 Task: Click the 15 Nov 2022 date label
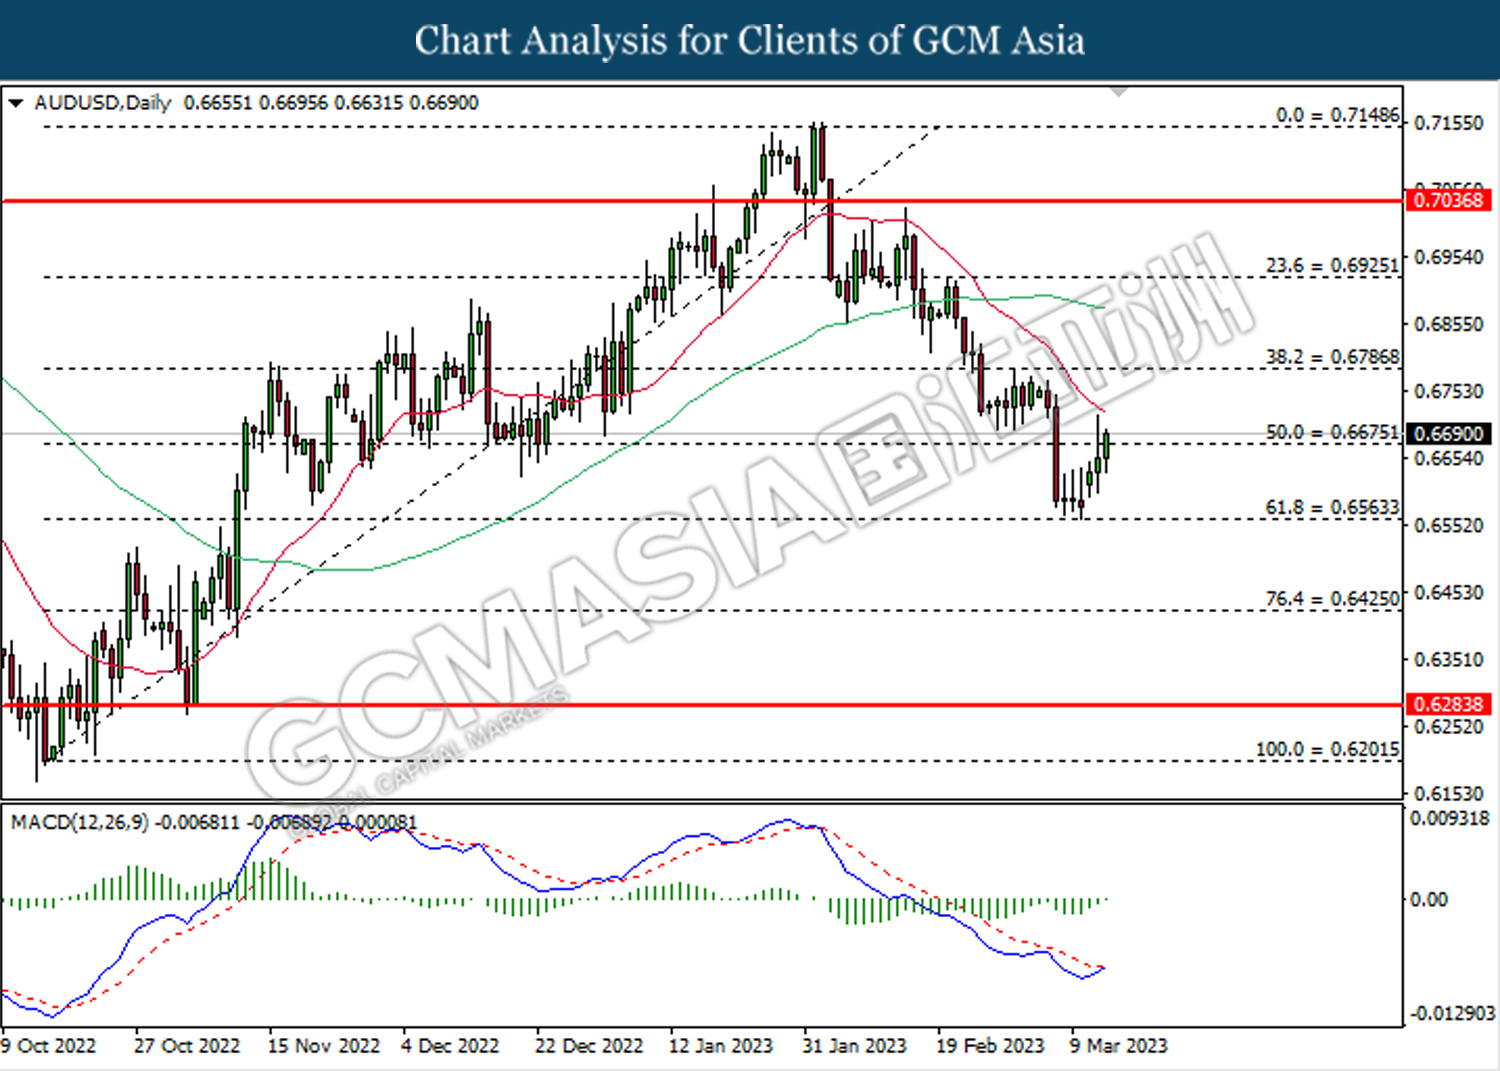[x=324, y=1045]
